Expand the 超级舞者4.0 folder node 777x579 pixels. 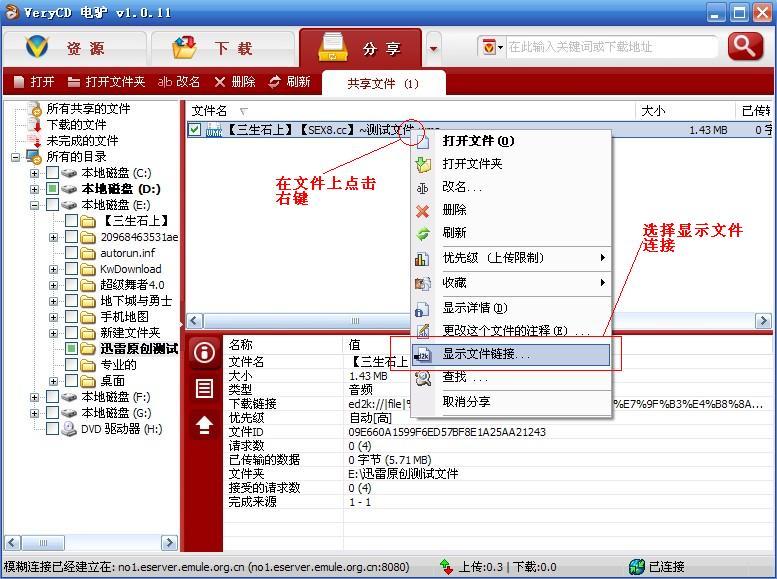53,286
